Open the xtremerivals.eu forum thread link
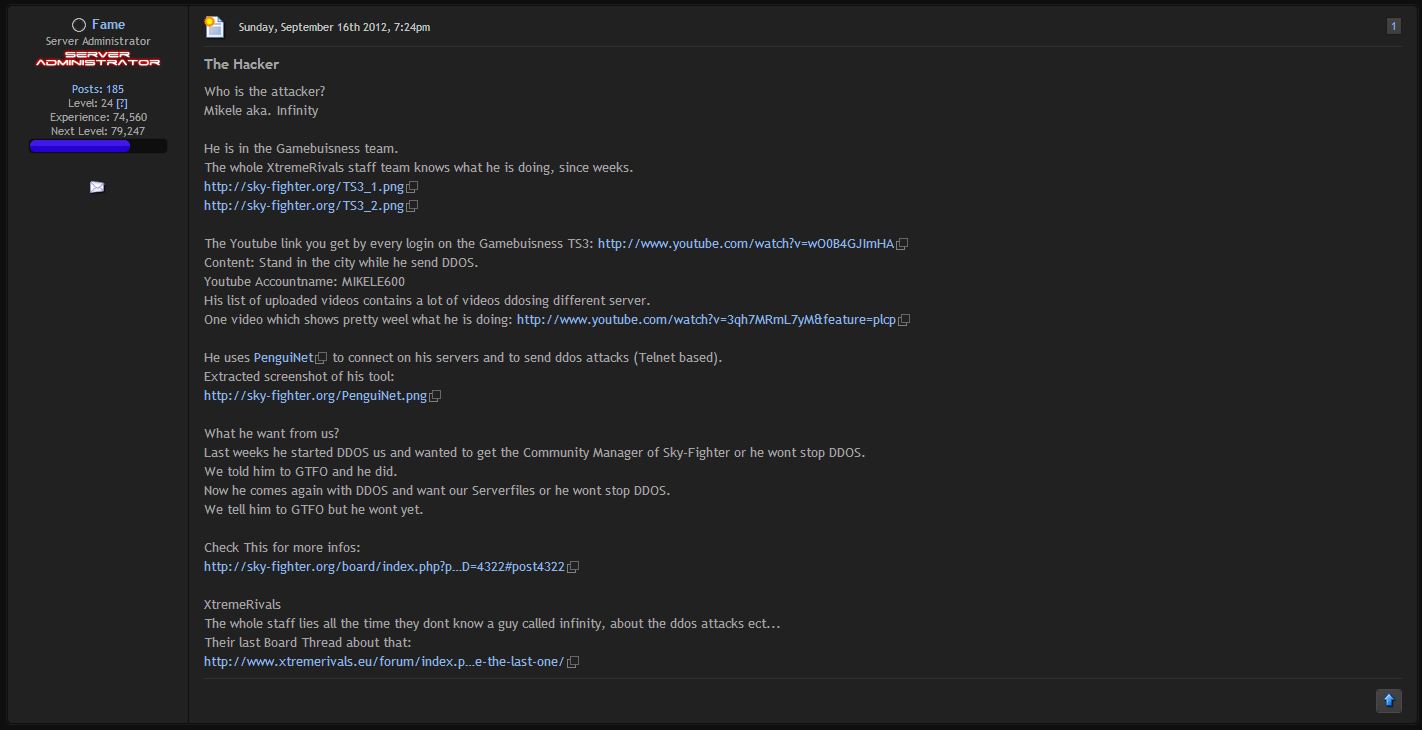Viewport: 1422px width, 730px height. [x=384, y=662]
